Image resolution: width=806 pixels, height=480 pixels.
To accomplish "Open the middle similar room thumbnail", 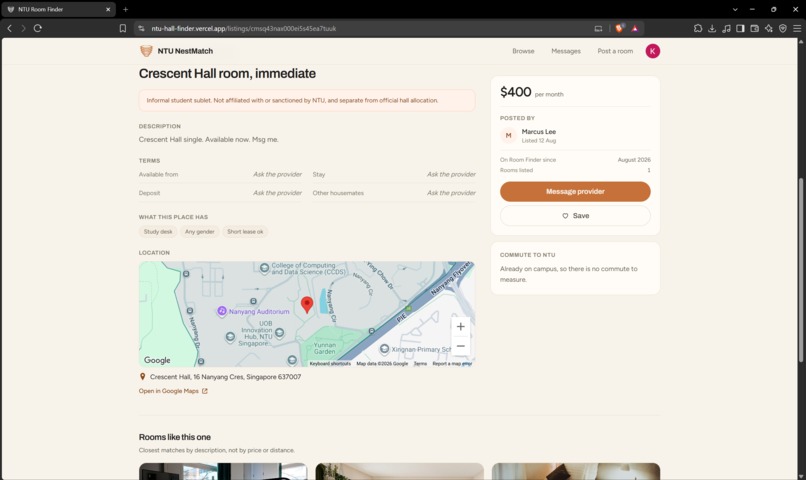I will tap(399, 471).
